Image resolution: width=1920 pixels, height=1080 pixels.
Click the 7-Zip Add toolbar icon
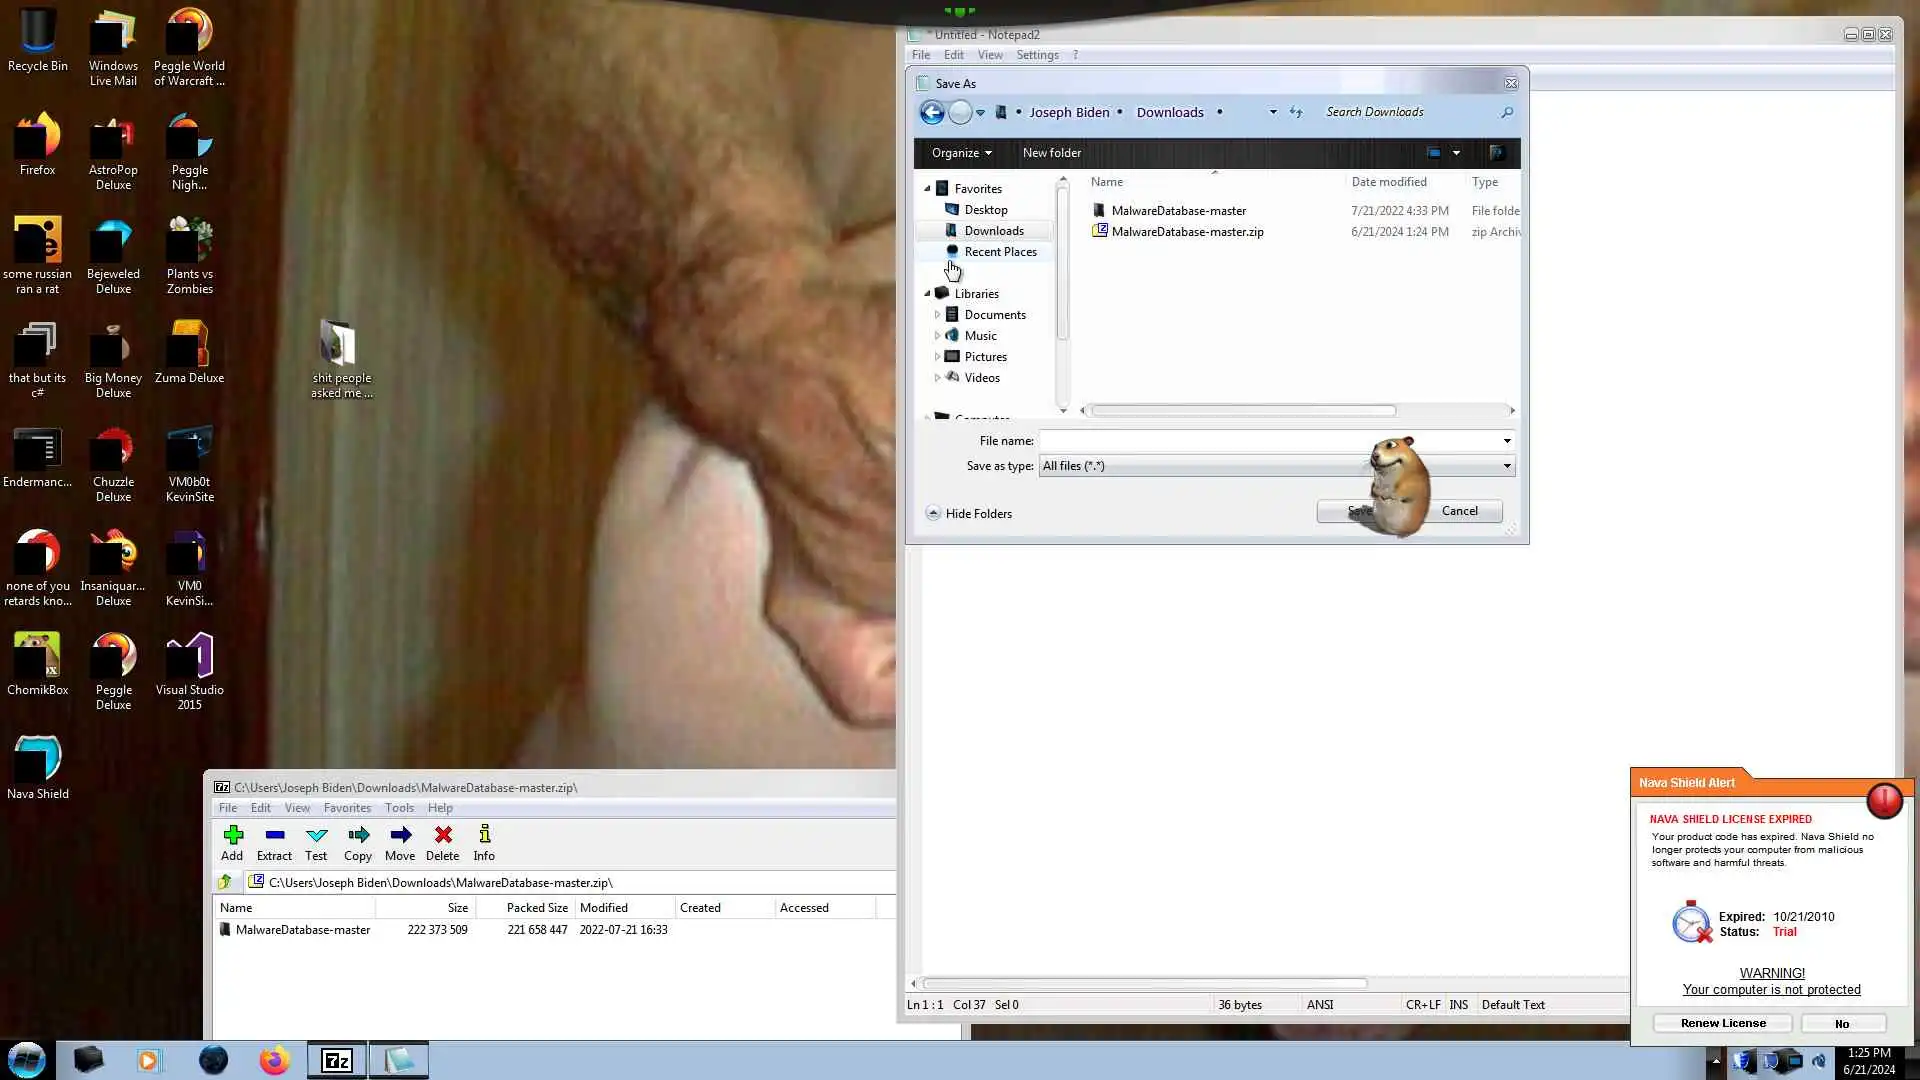[x=232, y=842]
